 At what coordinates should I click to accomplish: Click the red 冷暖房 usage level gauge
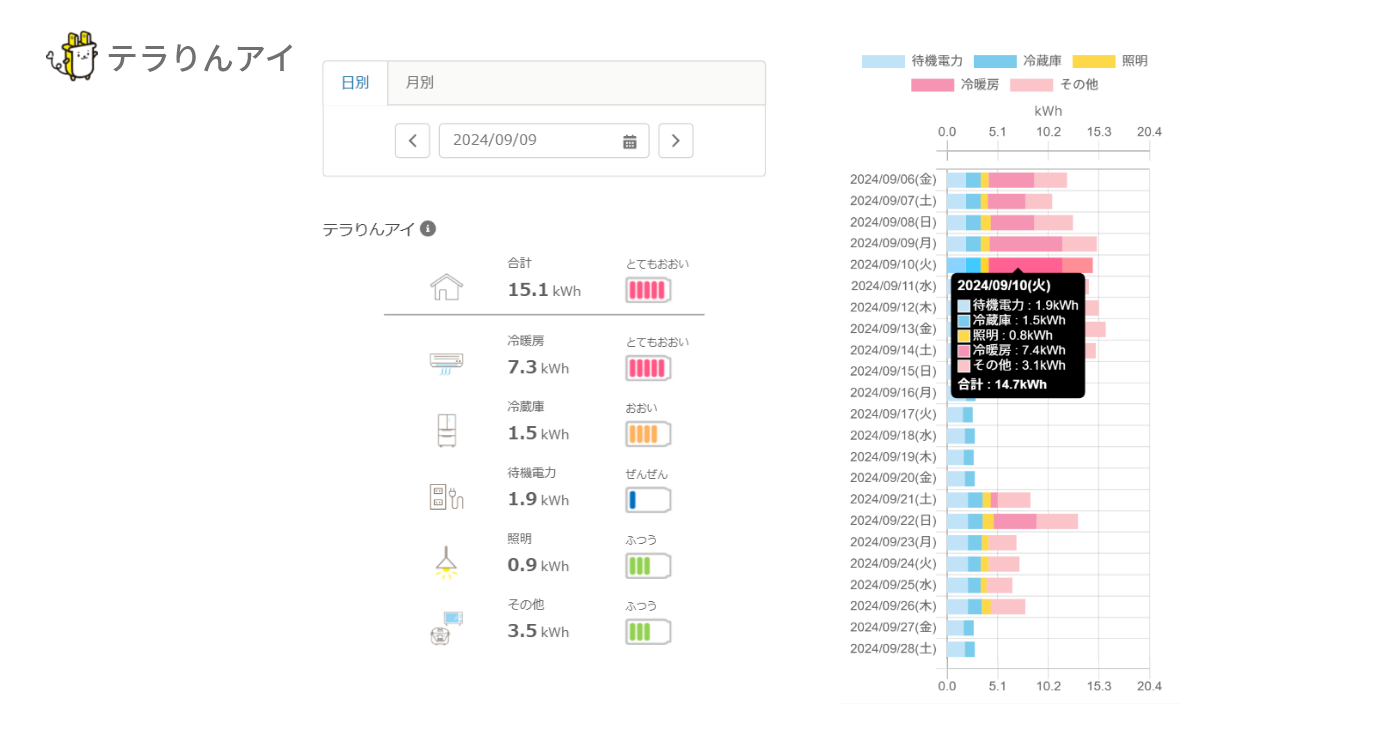tap(648, 368)
